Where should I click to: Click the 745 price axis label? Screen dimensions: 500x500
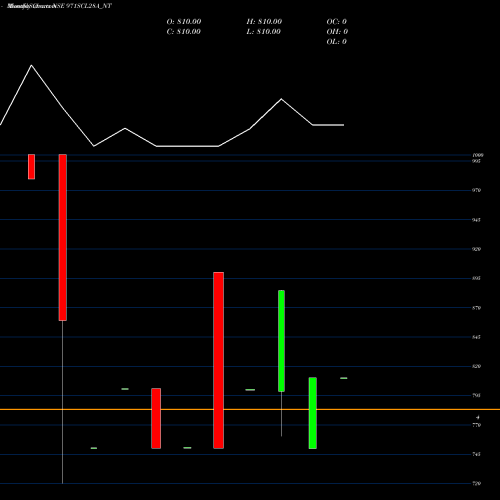(476, 454)
